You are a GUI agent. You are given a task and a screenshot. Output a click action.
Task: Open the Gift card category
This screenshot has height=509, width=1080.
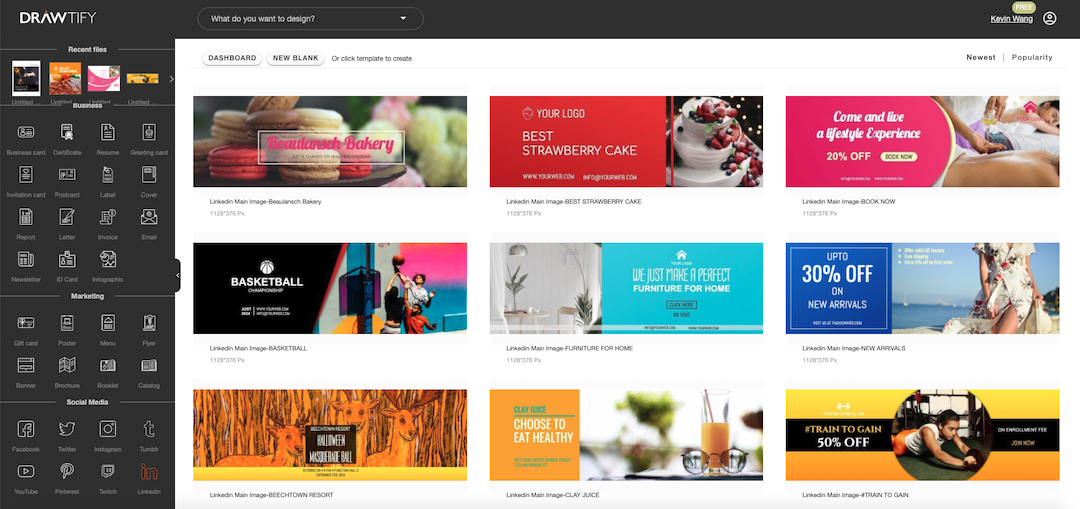click(25, 323)
